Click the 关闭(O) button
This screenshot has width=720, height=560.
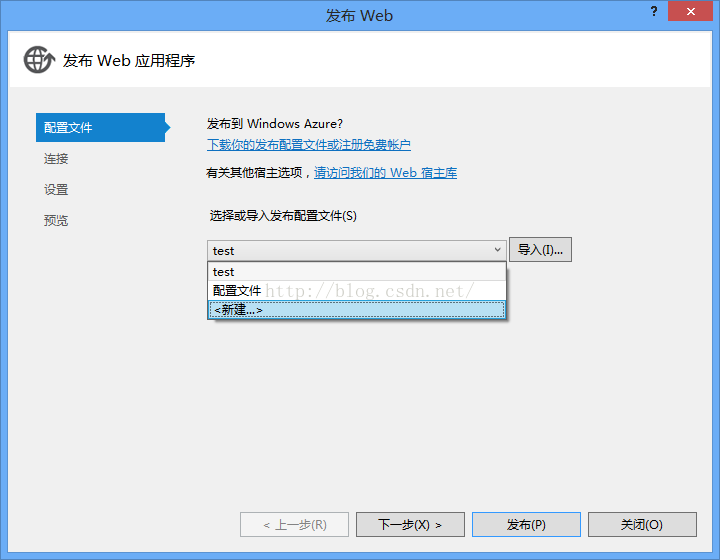pos(642,524)
